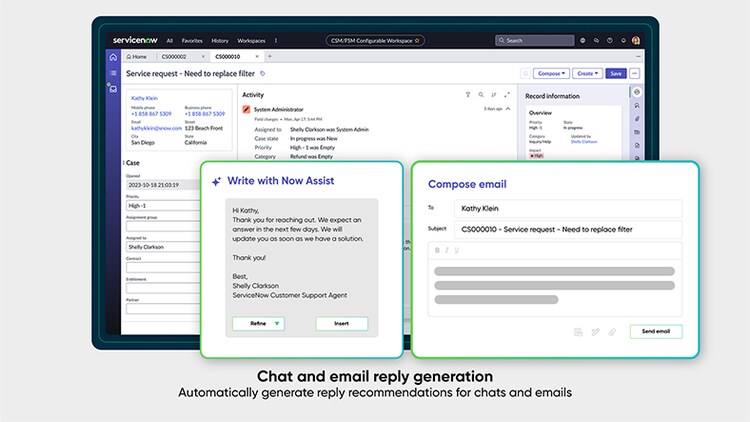Viewport: 750px width, 422px height.
Task: Click the filter icon in the Activity header
Action: click(x=468, y=95)
